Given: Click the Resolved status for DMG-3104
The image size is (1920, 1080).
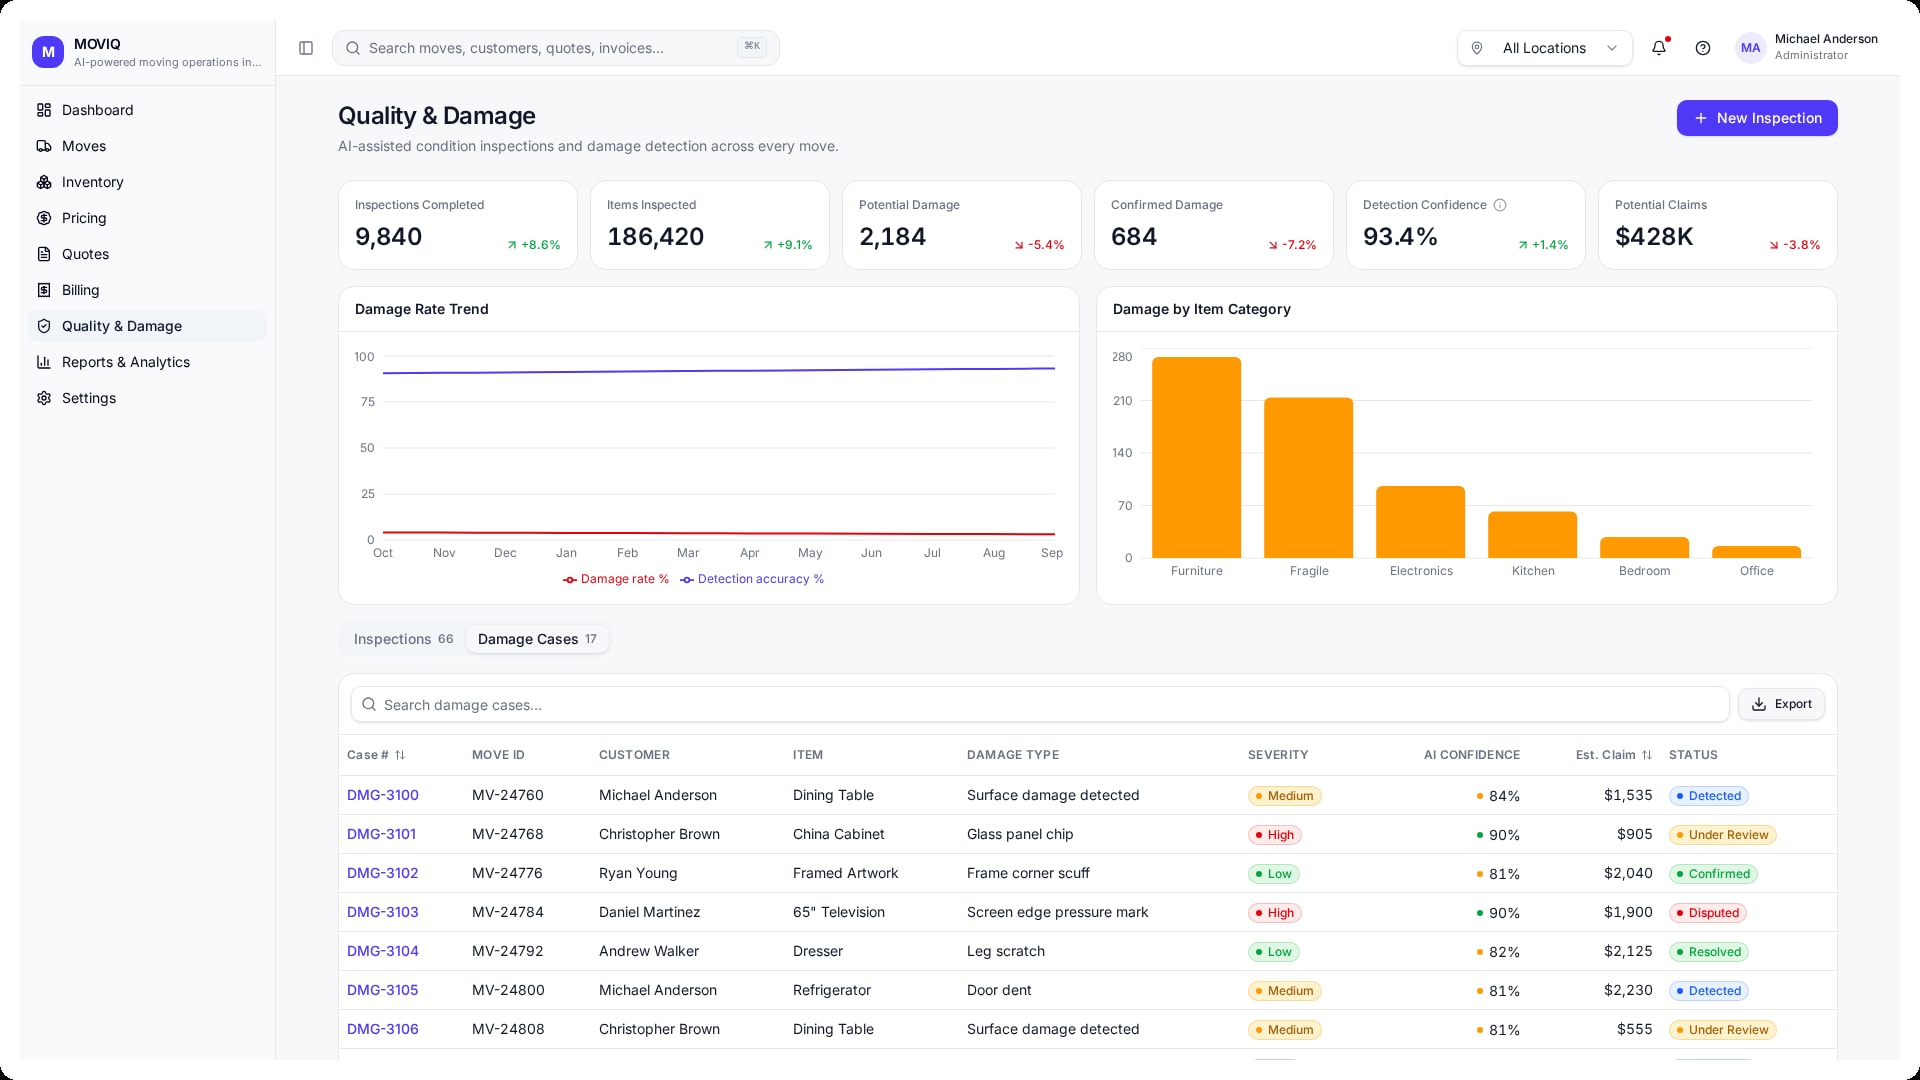Looking at the screenshot, I should [x=1709, y=952].
